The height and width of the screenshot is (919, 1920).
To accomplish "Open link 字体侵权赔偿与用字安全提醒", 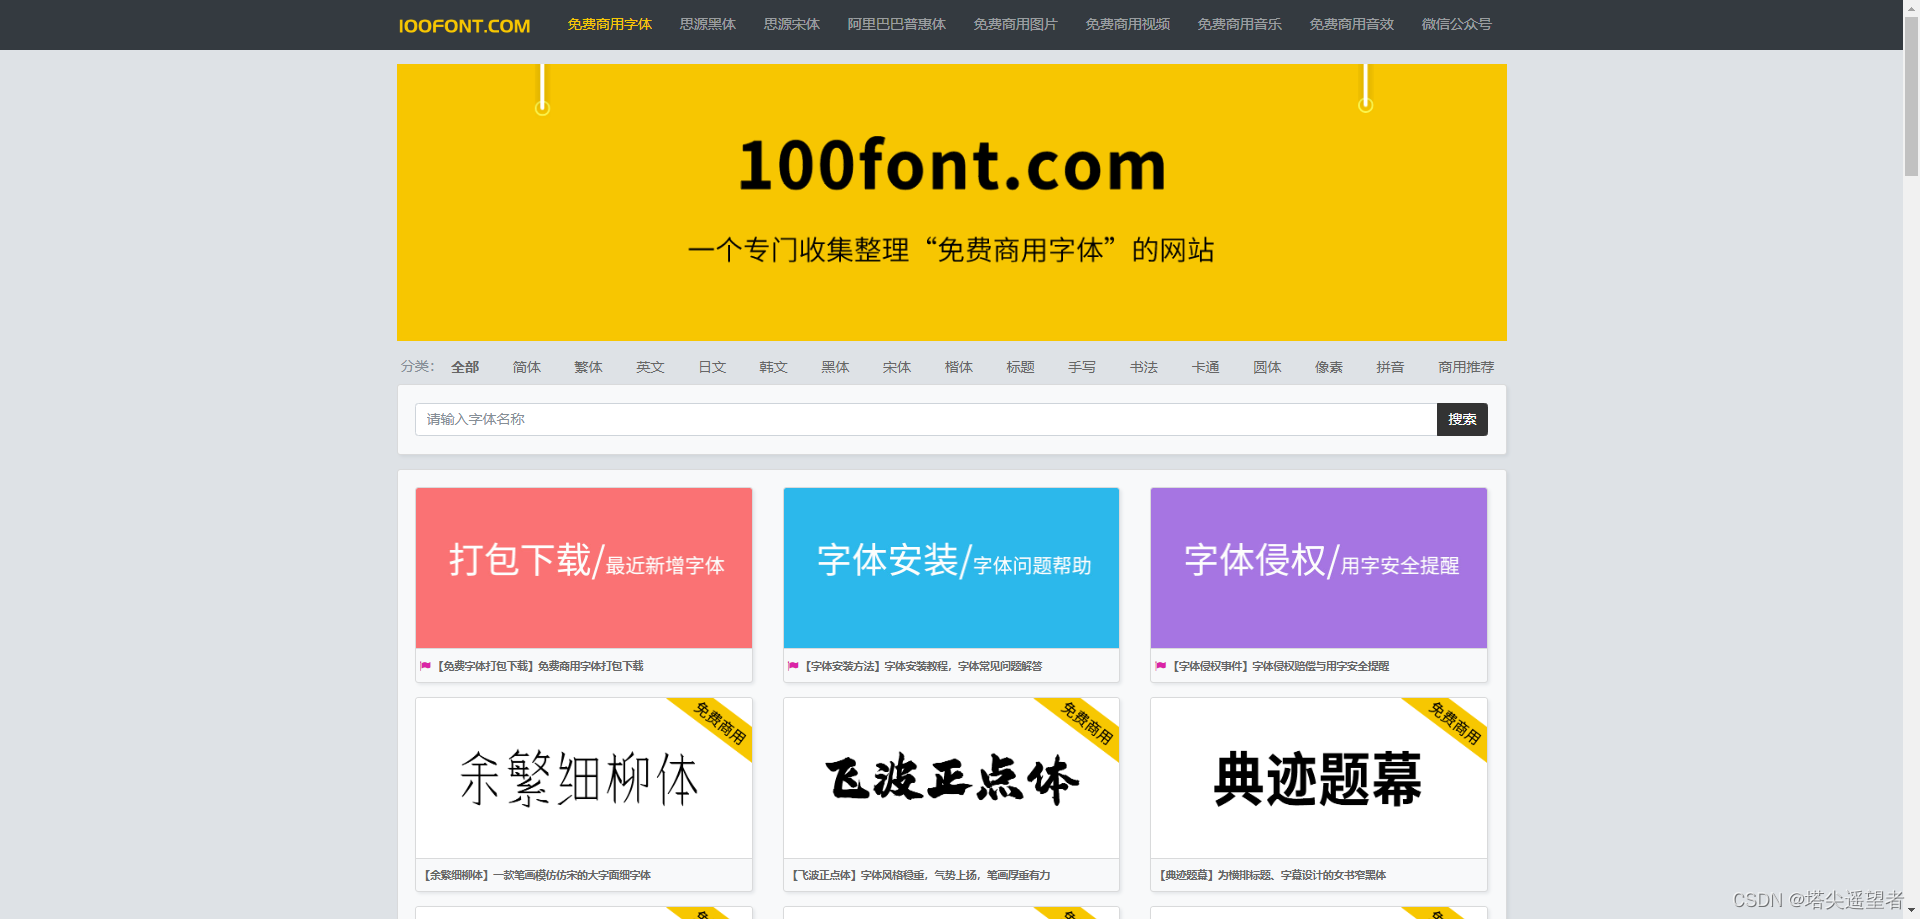I will point(1320,666).
